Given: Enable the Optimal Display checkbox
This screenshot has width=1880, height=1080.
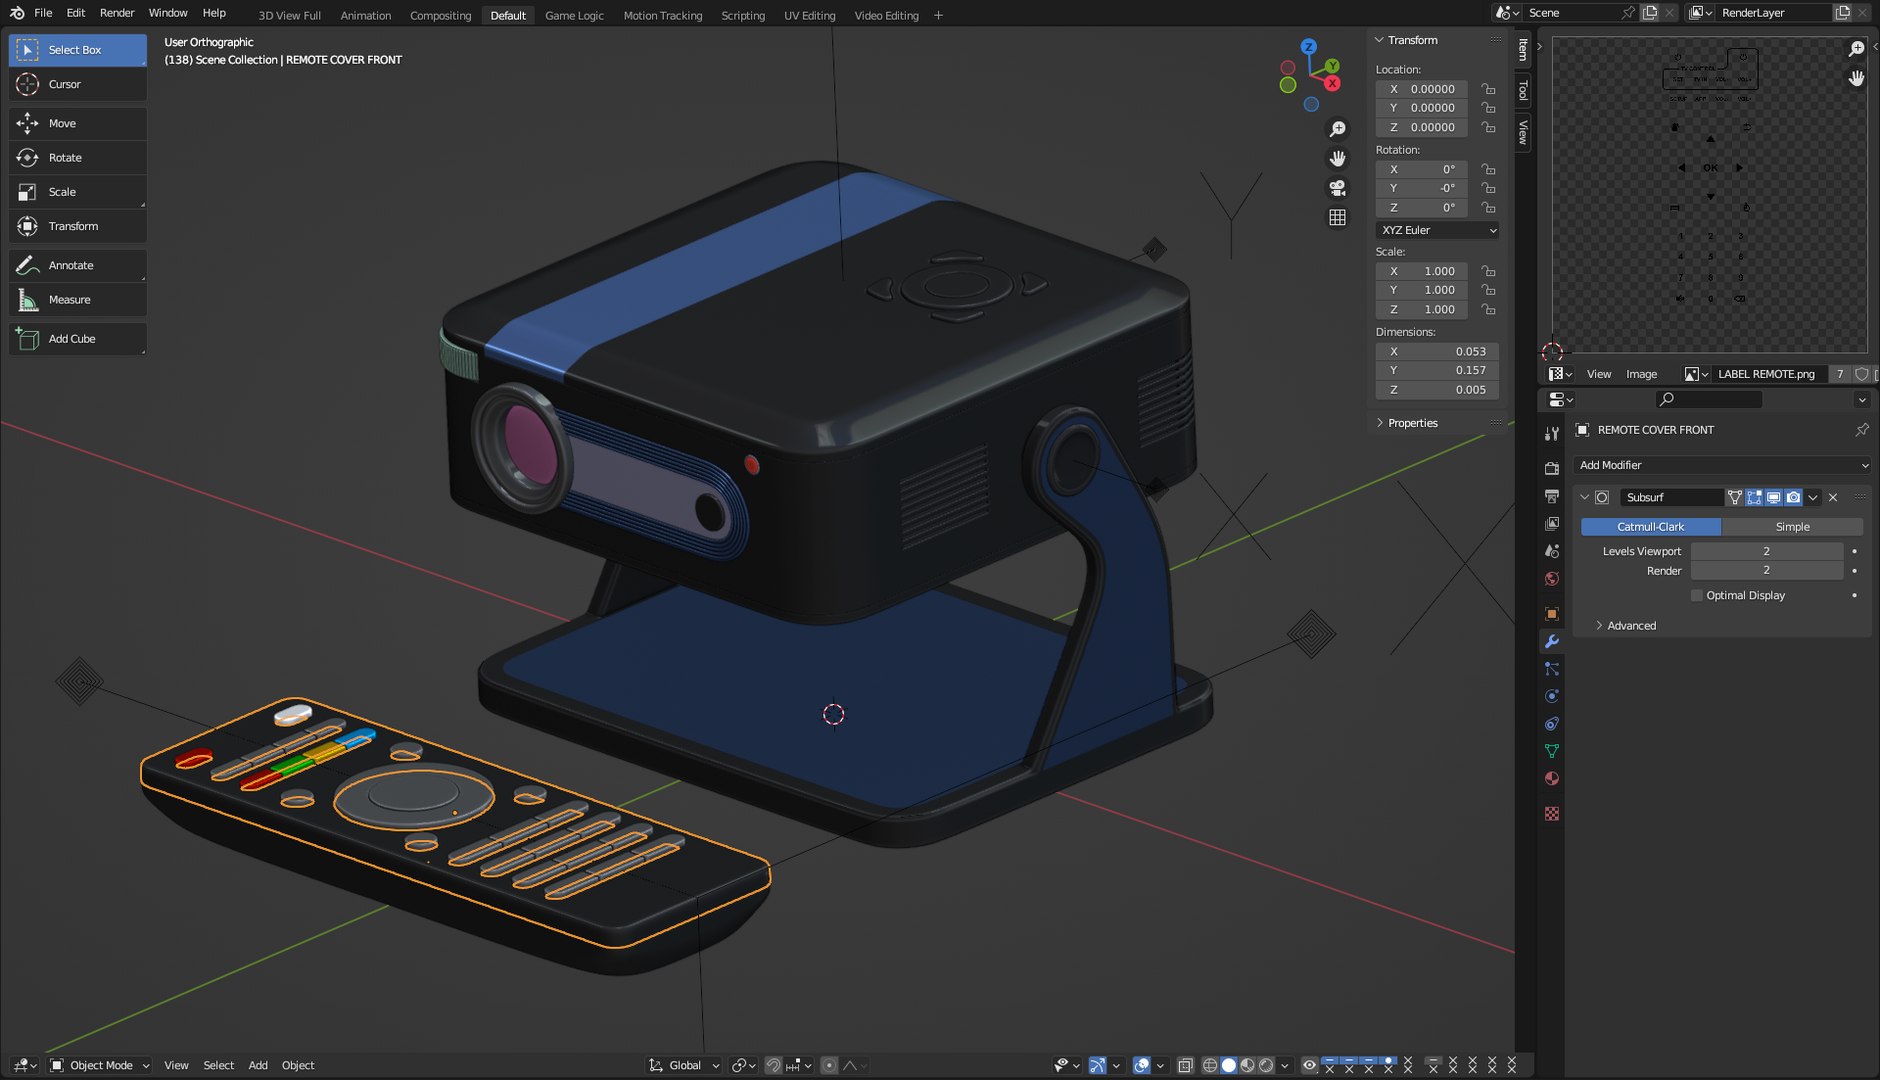Looking at the screenshot, I should (x=1697, y=595).
